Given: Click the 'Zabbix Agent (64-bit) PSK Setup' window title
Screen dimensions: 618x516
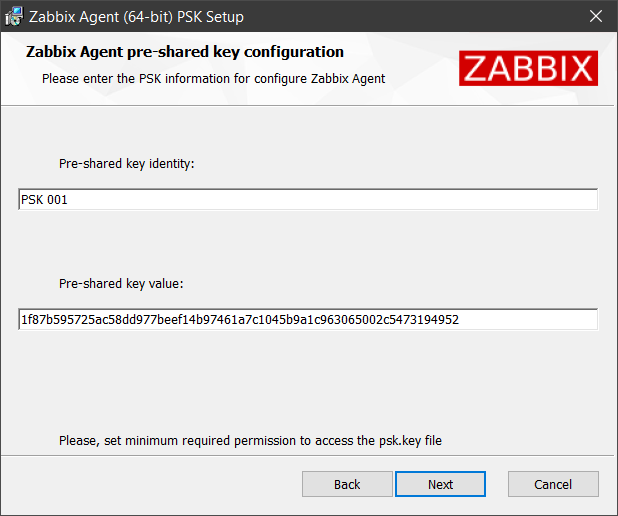Looking at the screenshot, I should click(136, 17).
